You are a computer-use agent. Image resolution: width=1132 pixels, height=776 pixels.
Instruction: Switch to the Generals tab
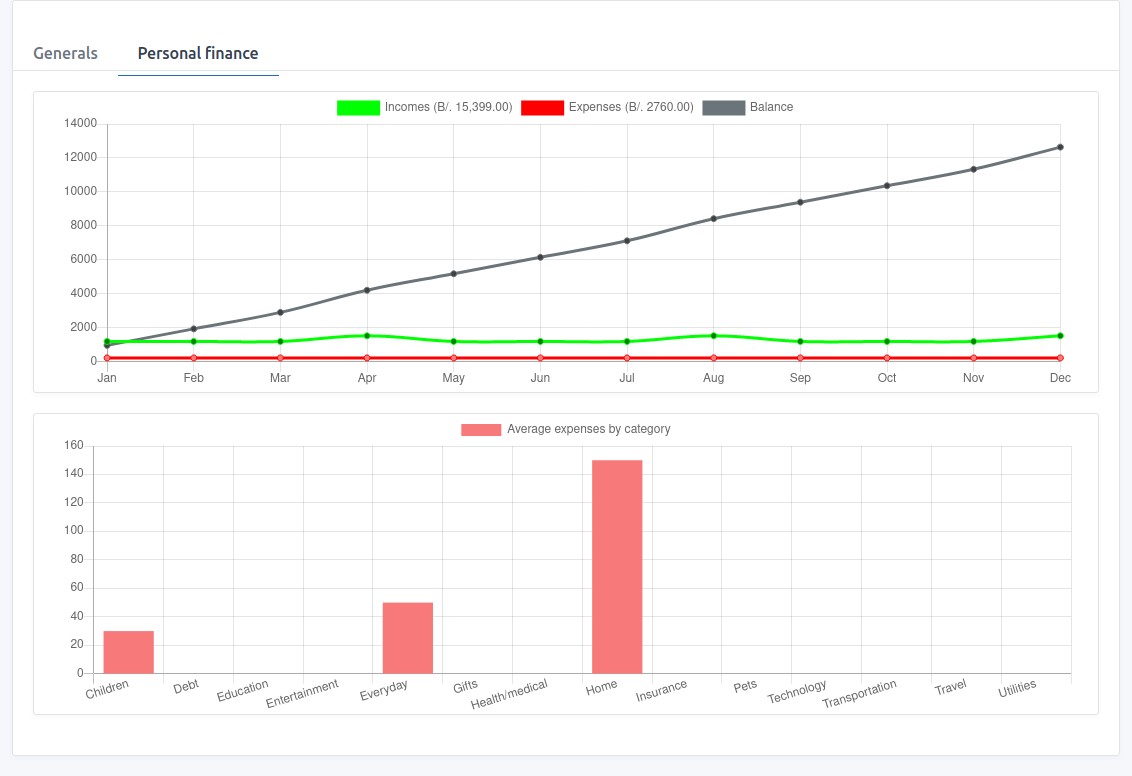(66, 53)
